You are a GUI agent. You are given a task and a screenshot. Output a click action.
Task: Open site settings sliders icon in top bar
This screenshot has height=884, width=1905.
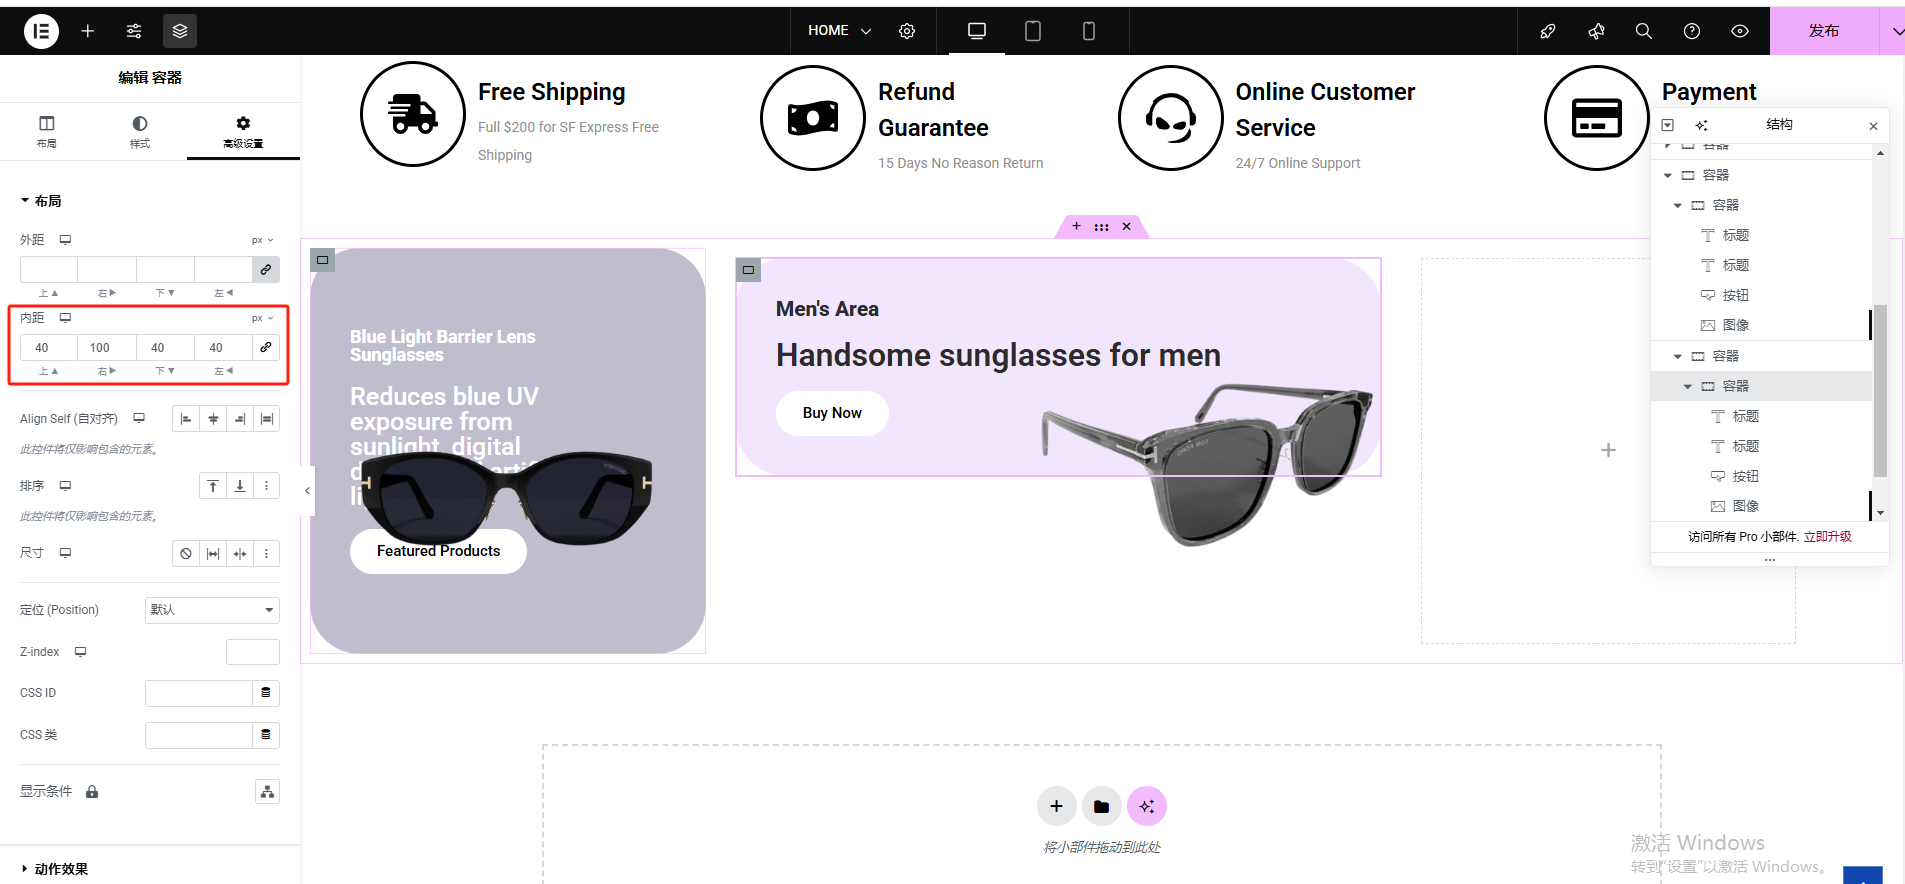point(134,31)
